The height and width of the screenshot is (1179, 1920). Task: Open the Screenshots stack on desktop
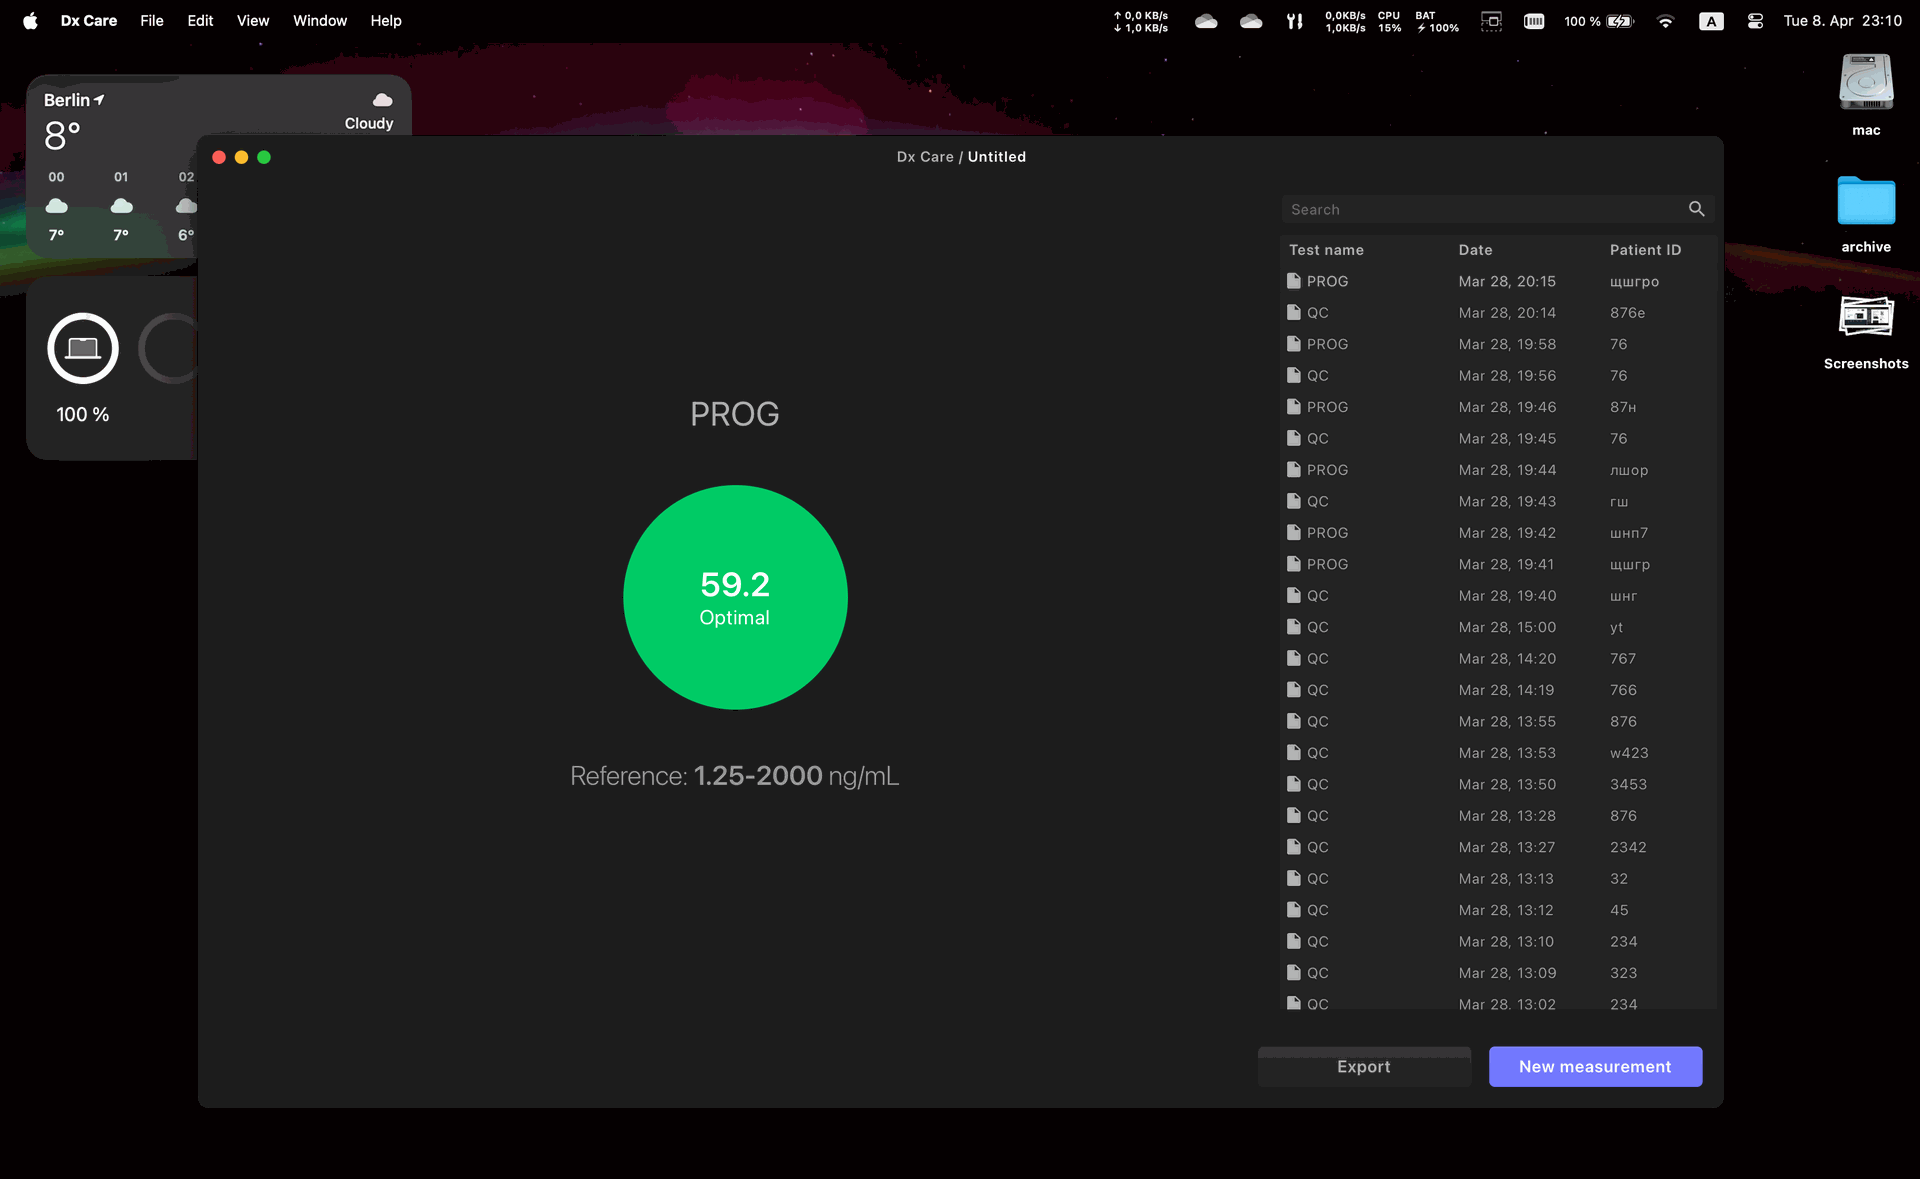1865,318
